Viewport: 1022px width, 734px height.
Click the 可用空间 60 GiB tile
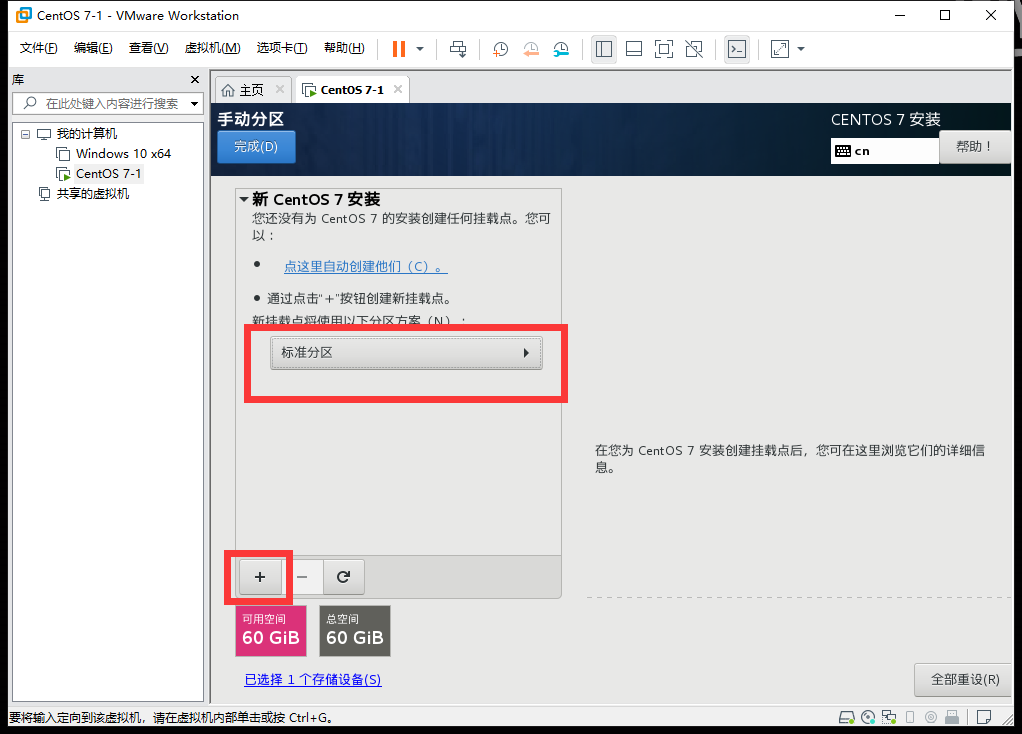(271, 631)
